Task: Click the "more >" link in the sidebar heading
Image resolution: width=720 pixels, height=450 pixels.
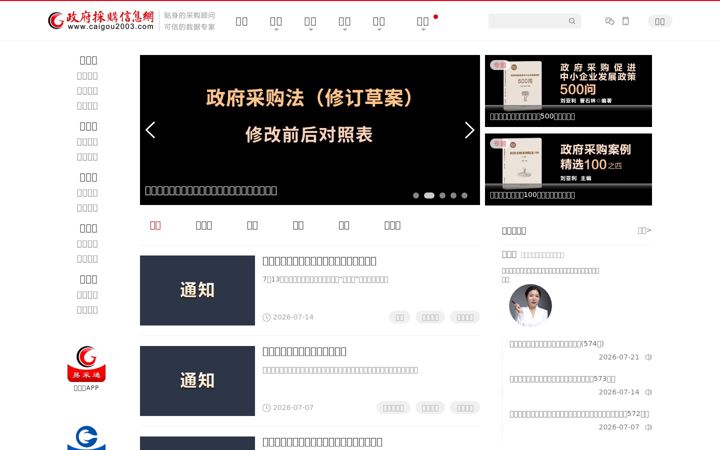Action: [x=644, y=231]
